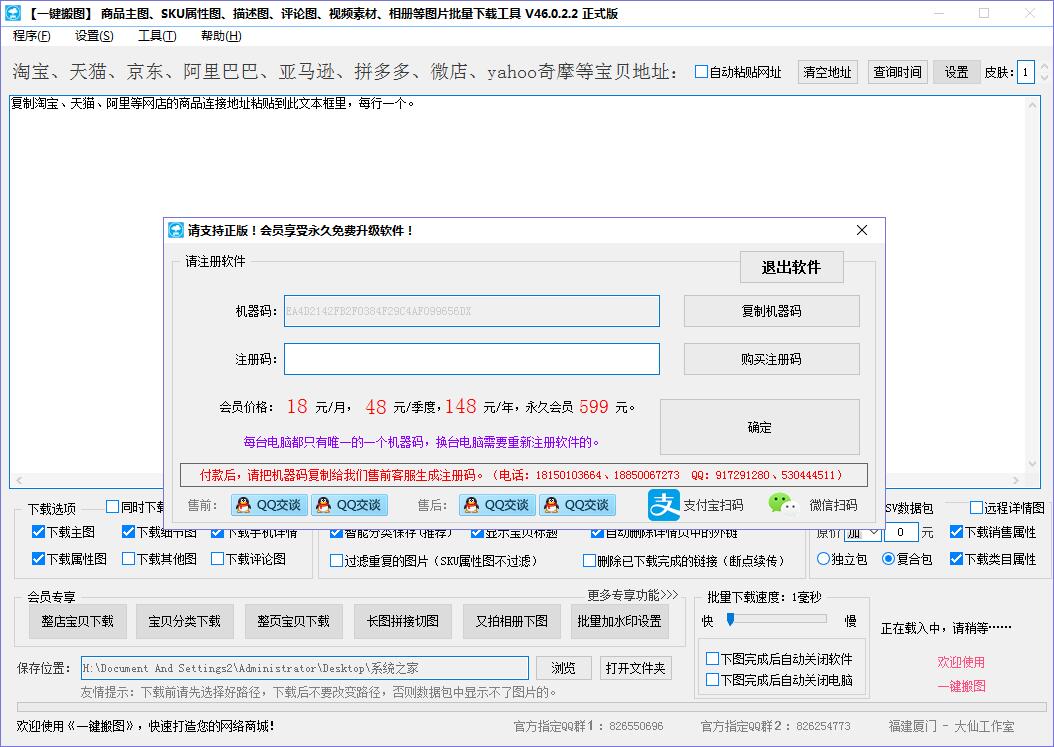Viewport: 1054px width, 747px height.
Task: Close the registration dialog with the X
Action: (x=862, y=230)
